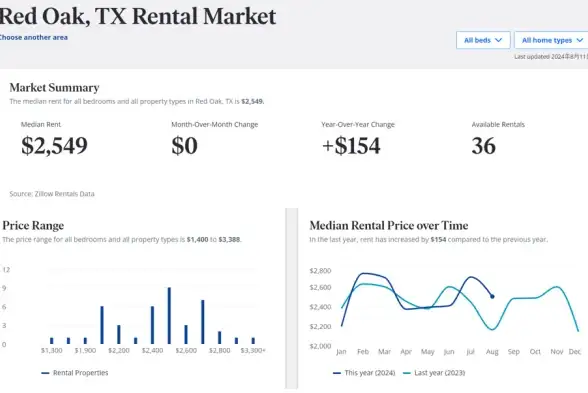Click the Choose another area link
This screenshot has width=588, height=393.
click(33, 38)
